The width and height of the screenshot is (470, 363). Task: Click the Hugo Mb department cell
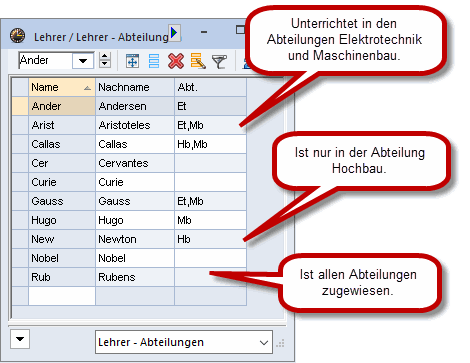[x=210, y=220]
